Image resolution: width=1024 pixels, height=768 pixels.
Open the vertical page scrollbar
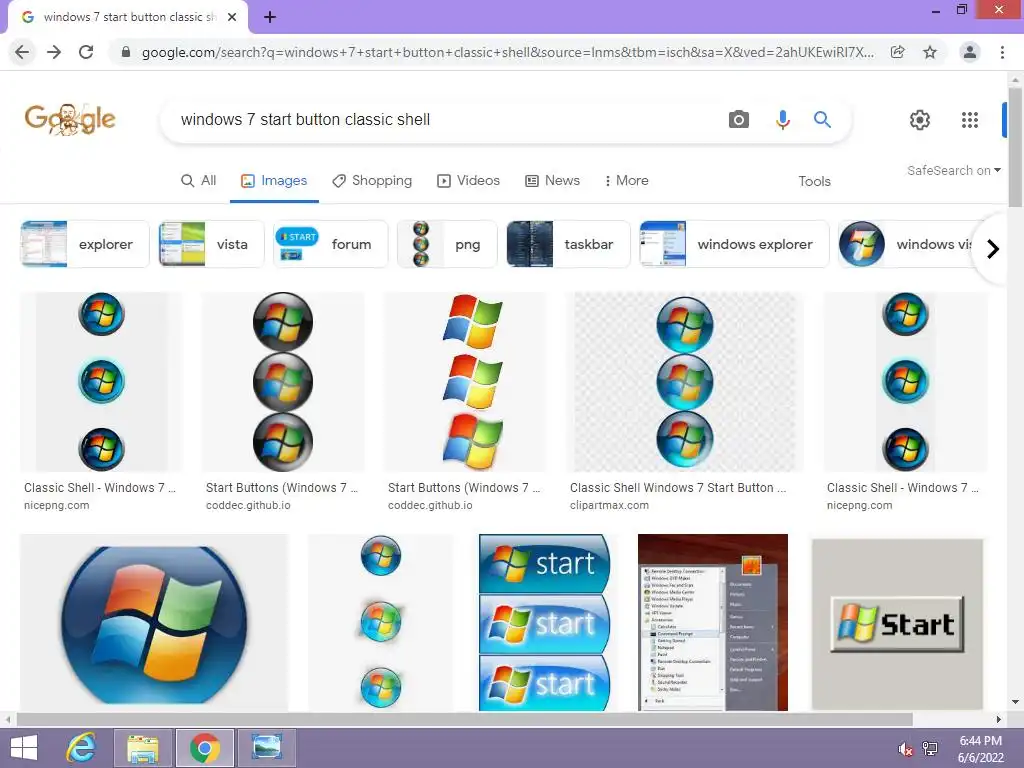pos(1015,147)
